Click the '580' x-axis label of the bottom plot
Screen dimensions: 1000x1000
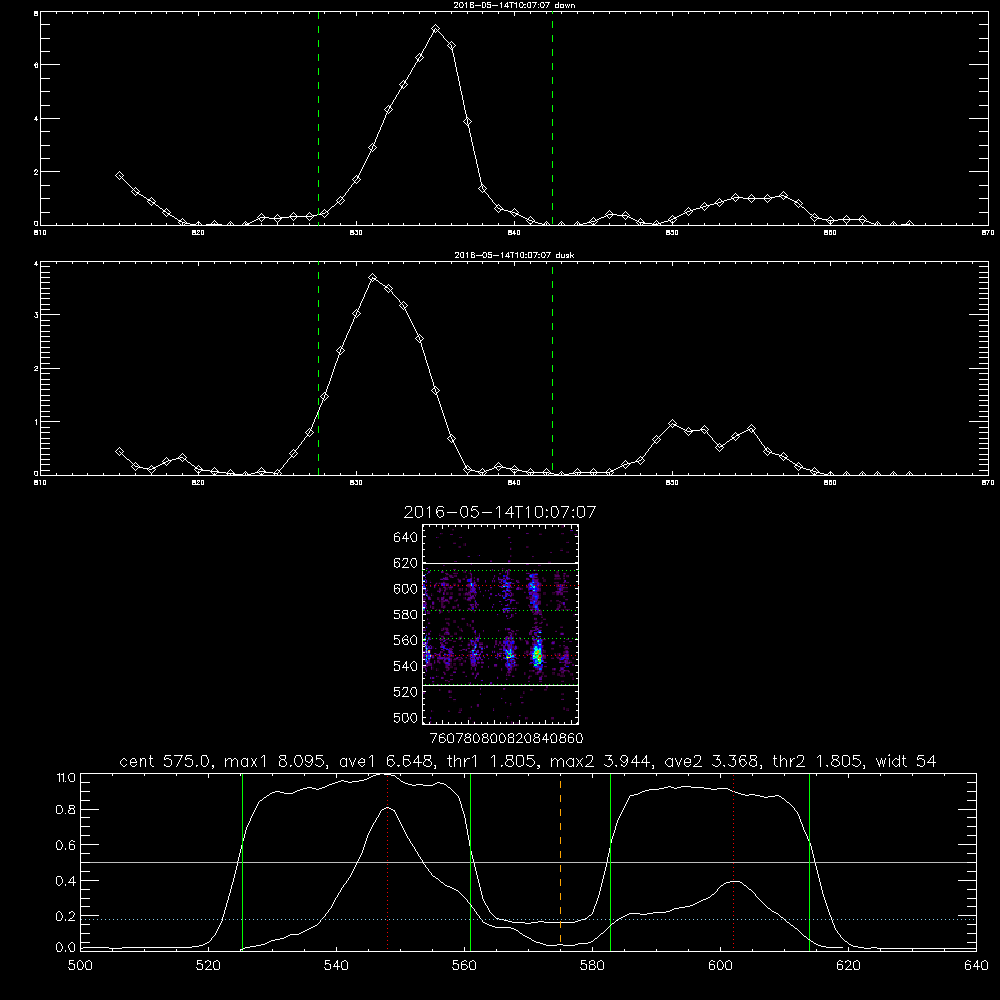click(592, 965)
